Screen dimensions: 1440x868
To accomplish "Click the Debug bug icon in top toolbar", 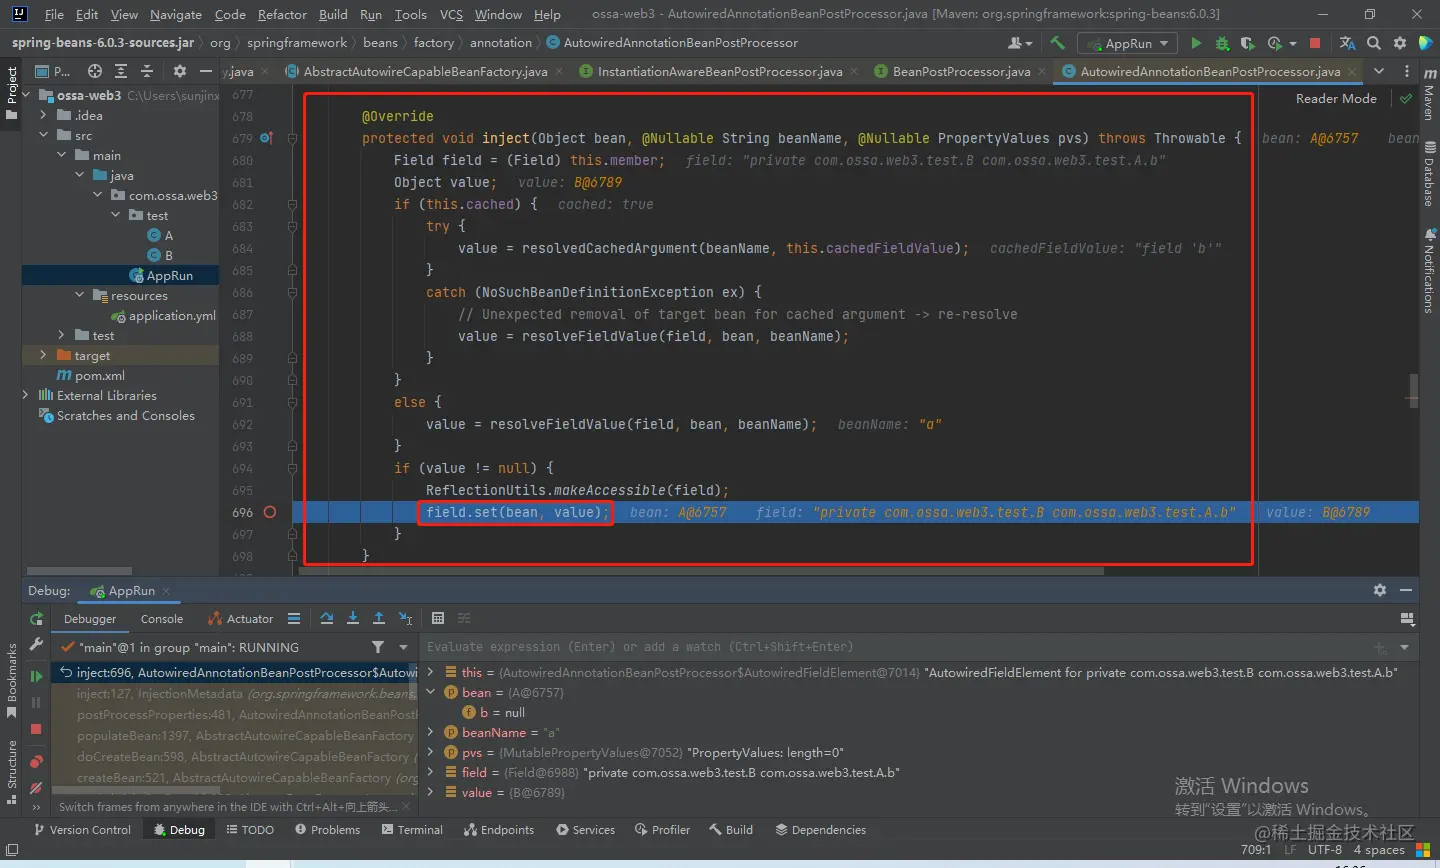I will coord(1222,43).
